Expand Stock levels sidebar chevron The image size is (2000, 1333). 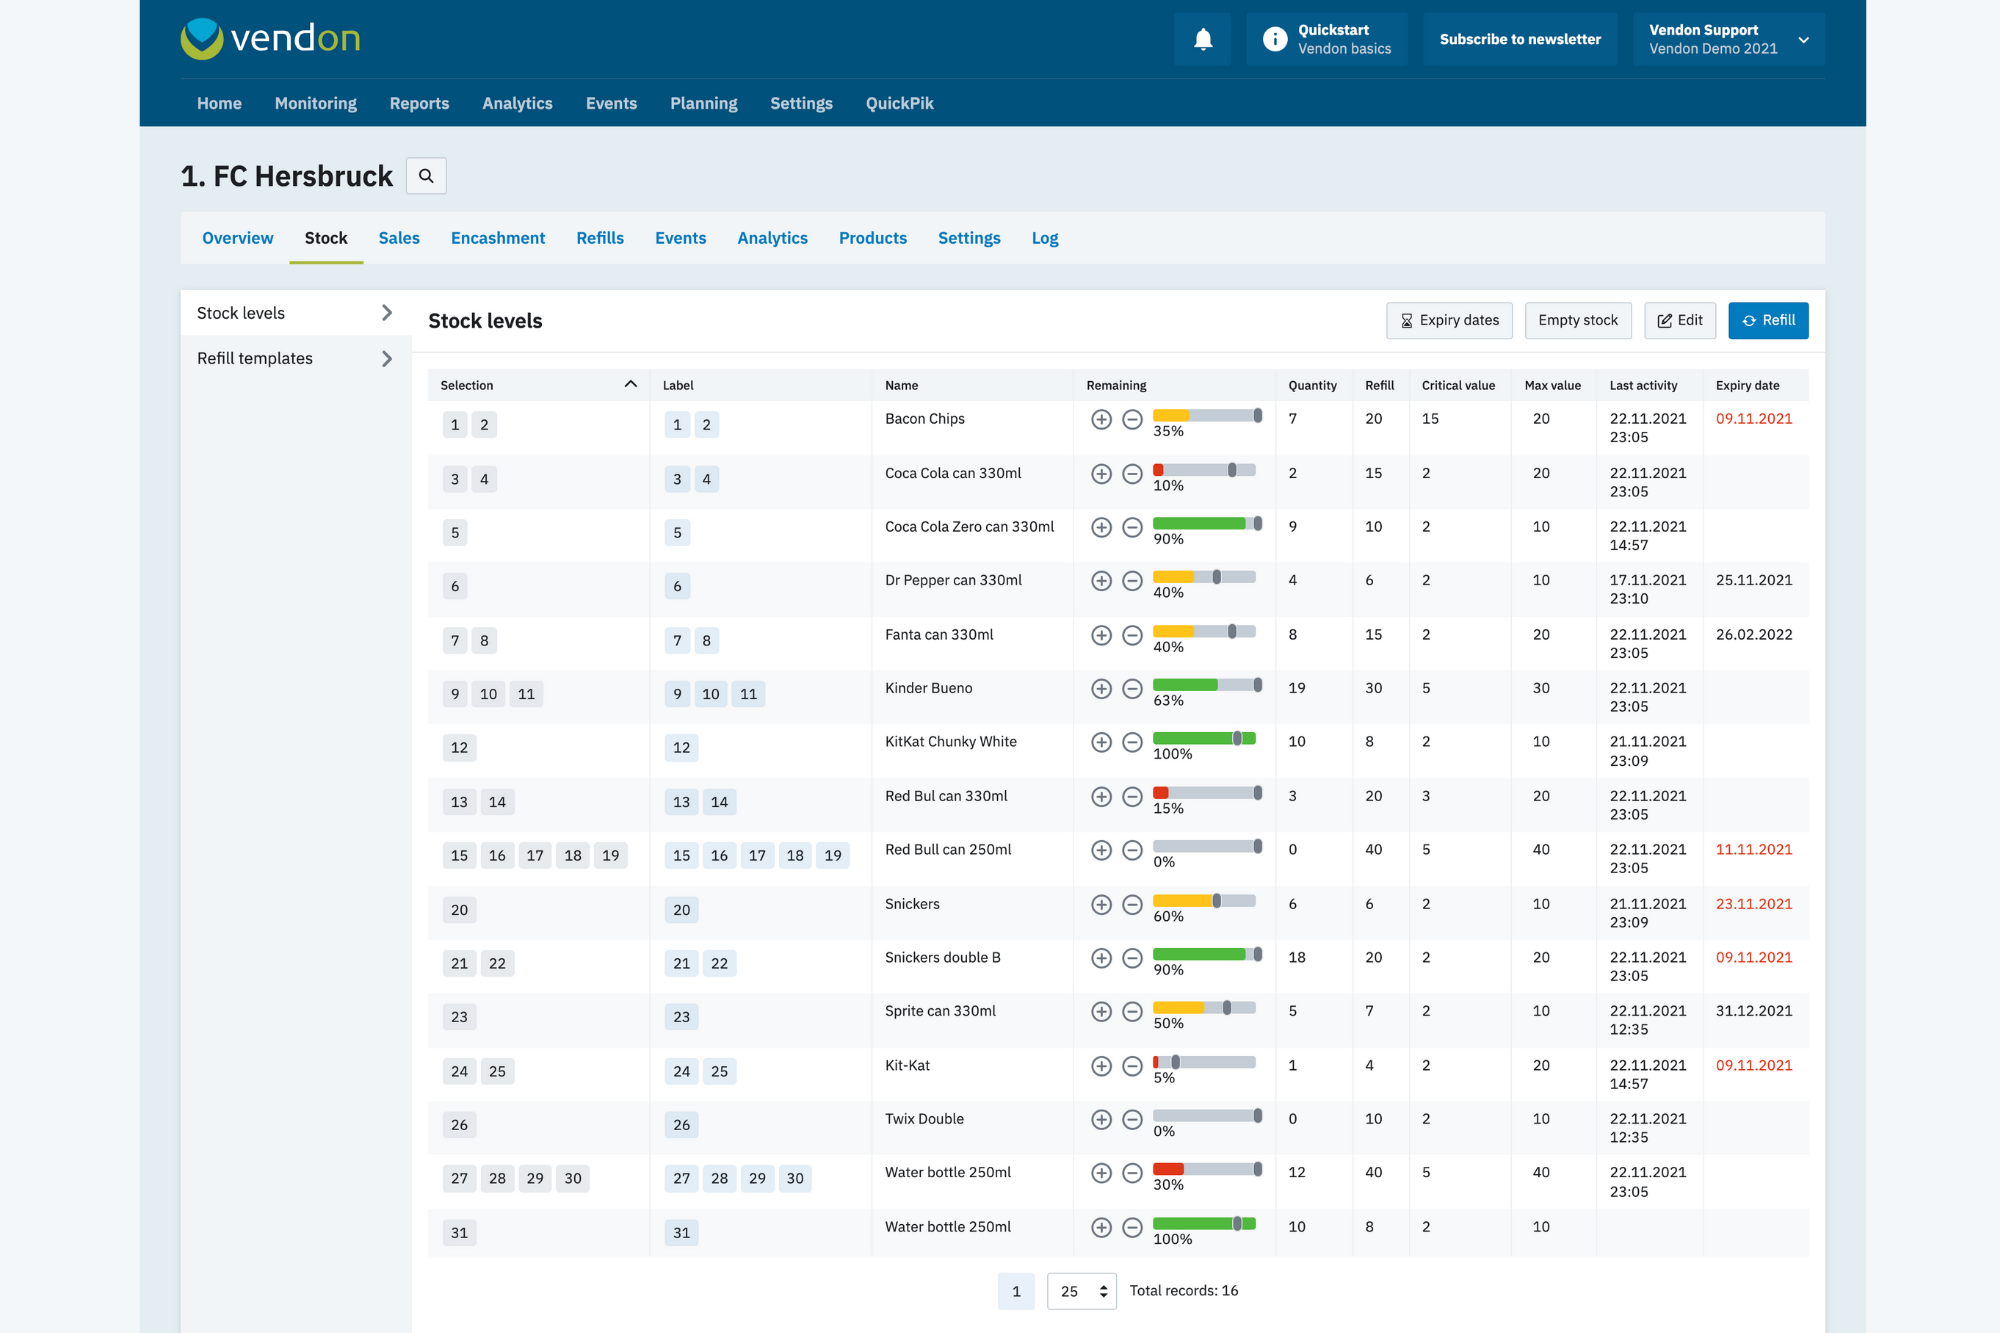pos(387,313)
